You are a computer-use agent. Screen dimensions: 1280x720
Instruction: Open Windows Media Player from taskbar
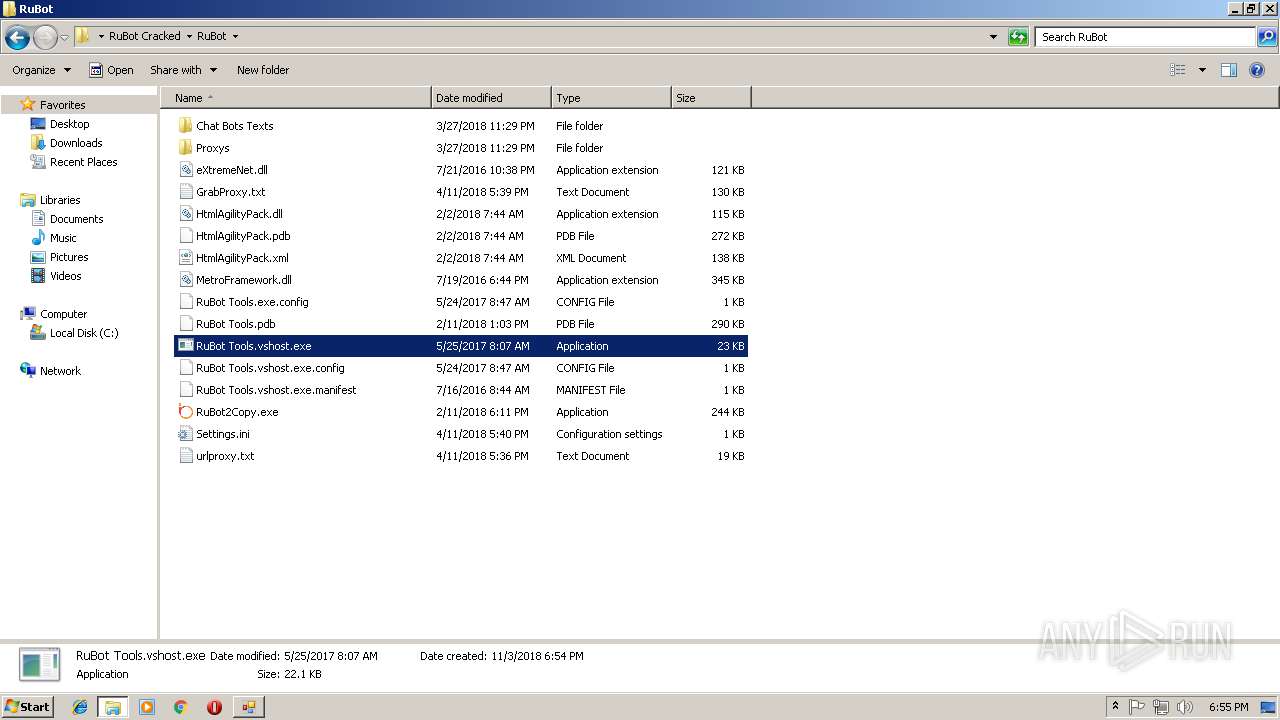(147, 707)
